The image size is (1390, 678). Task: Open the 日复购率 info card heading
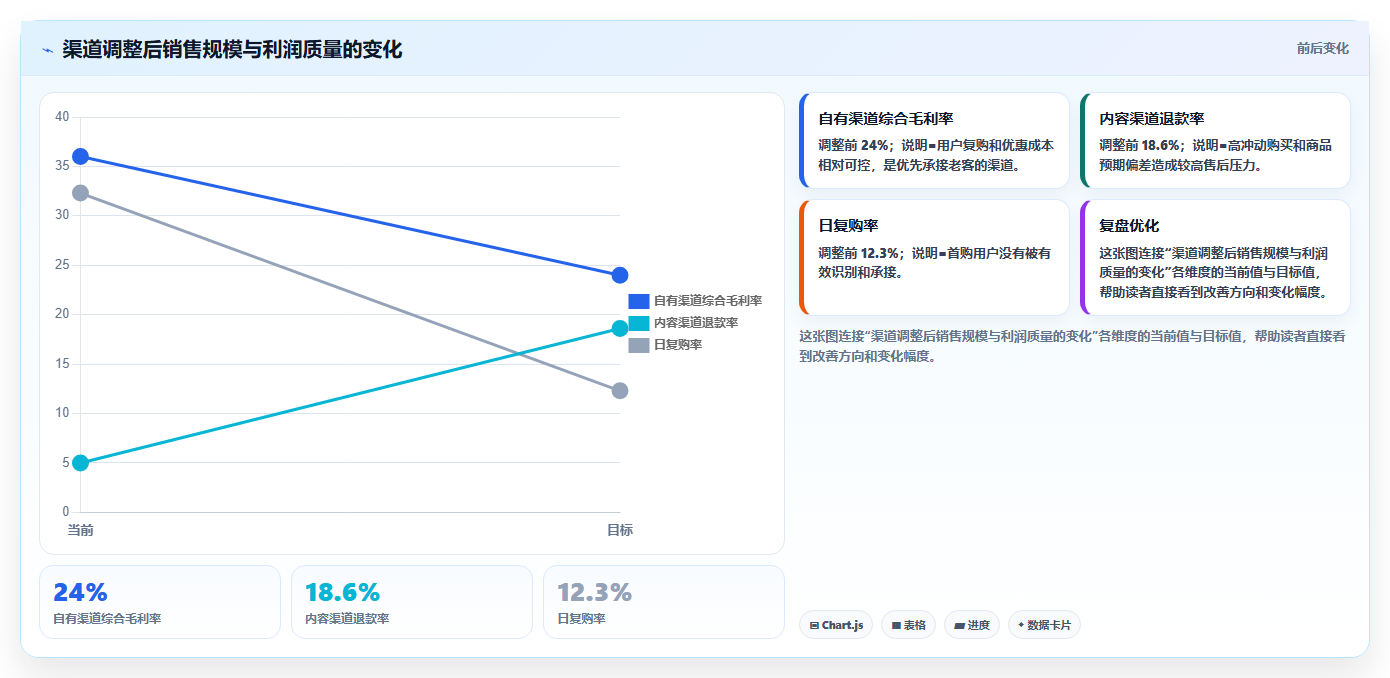point(848,226)
